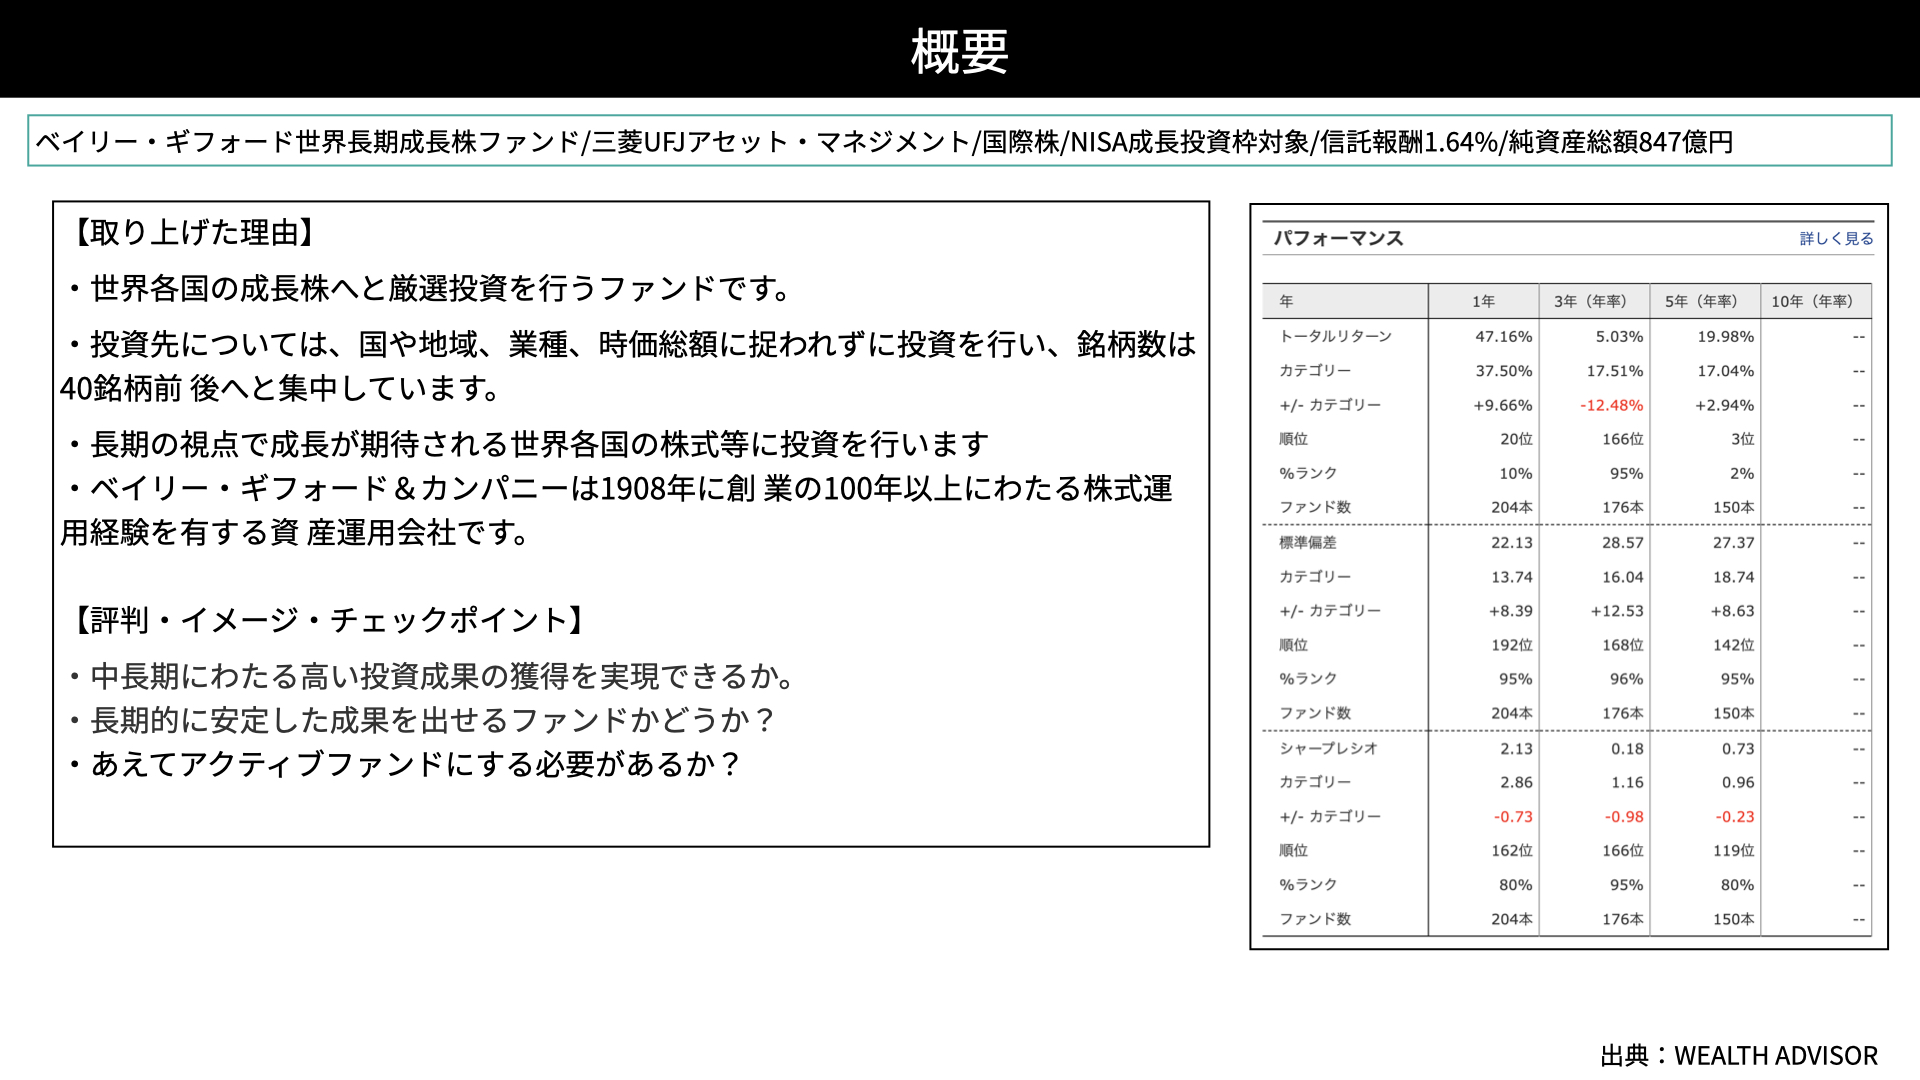Click the 0.18 Sharpe ratio value

1627,749
